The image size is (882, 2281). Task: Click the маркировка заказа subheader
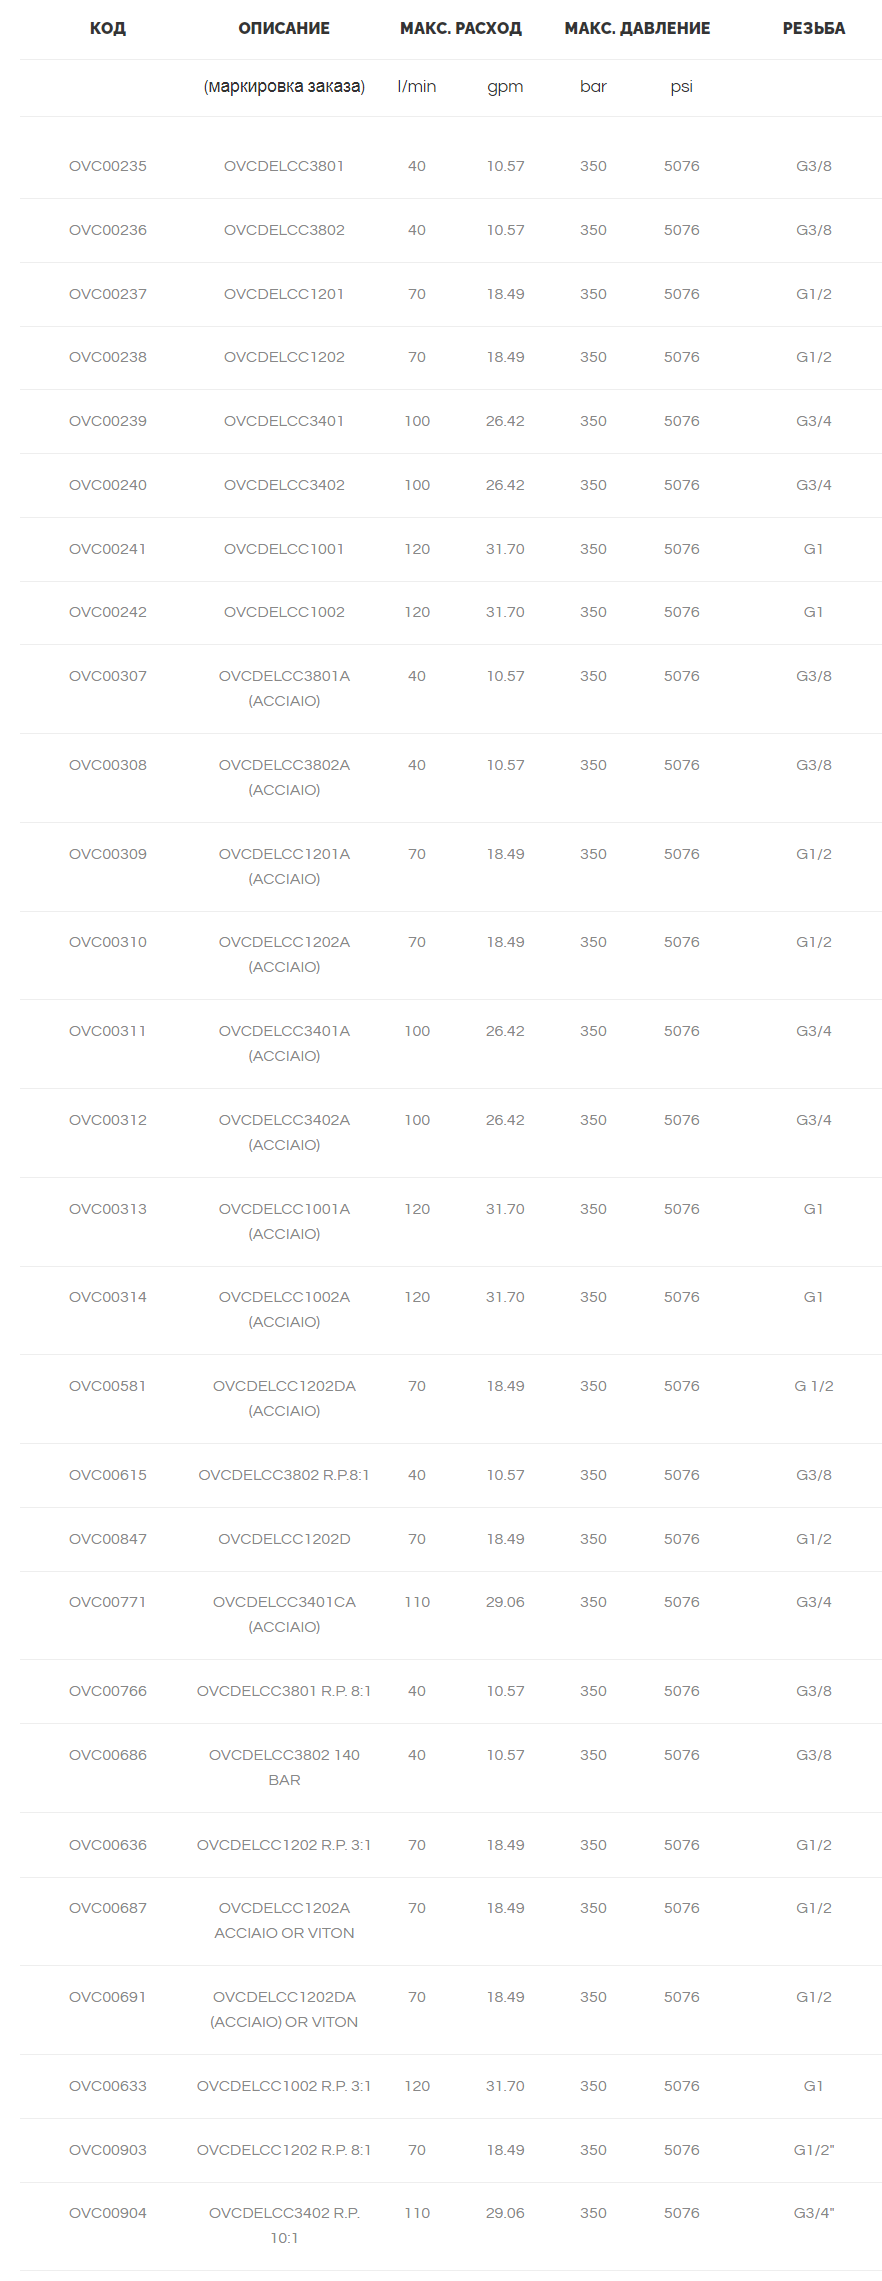click(284, 87)
